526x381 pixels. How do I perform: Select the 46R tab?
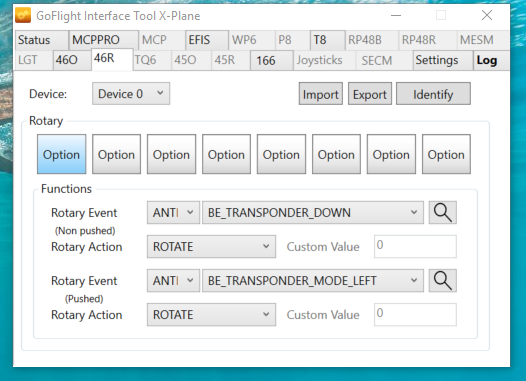tap(112, 59)
